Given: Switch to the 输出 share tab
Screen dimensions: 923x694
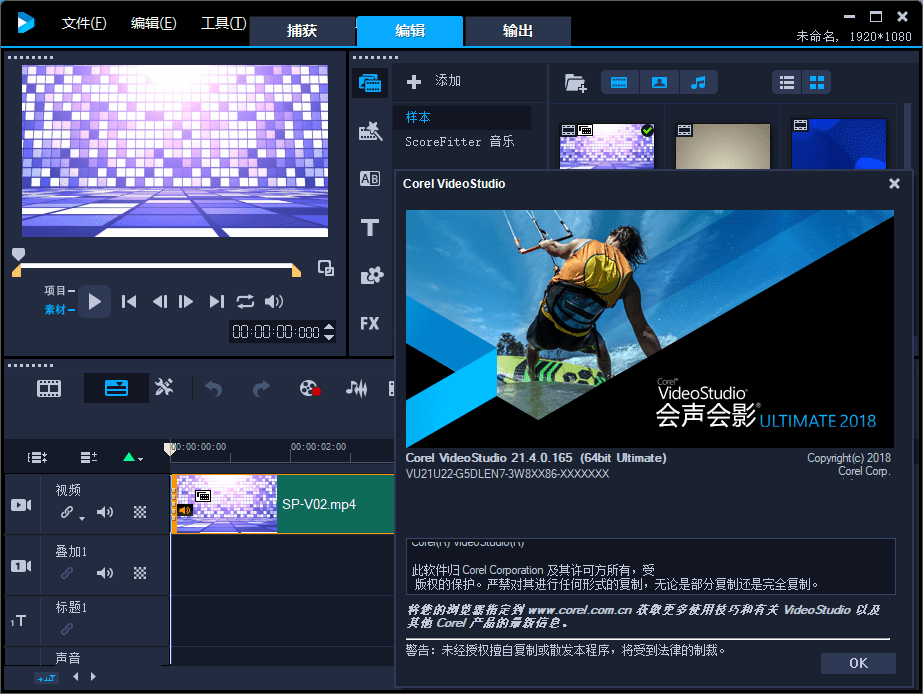Looking at the screenshot, I should pos(517,31).
